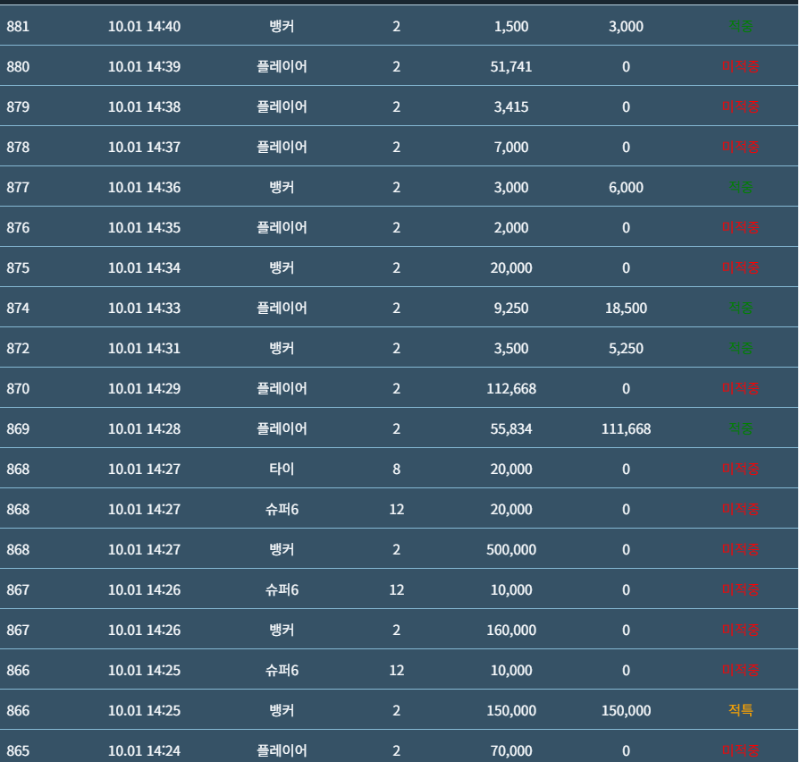Click round number 881 in first row
The width and height of the screenshot is (800, 762).
click(18, 26)
